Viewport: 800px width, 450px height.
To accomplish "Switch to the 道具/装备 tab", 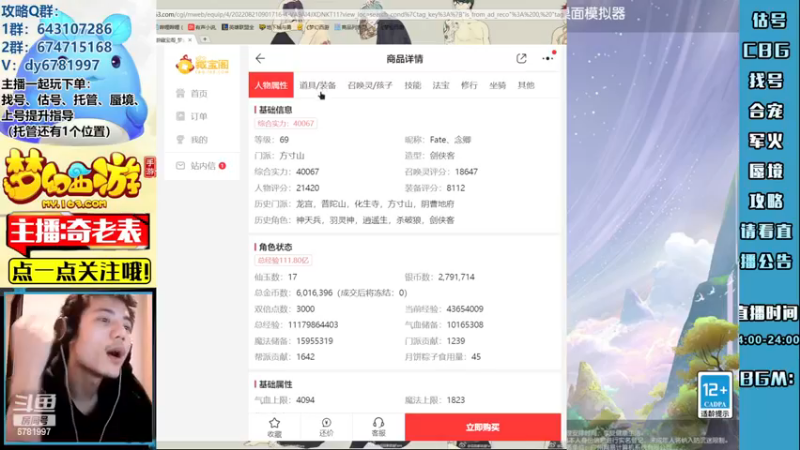I will click(317, 85).
